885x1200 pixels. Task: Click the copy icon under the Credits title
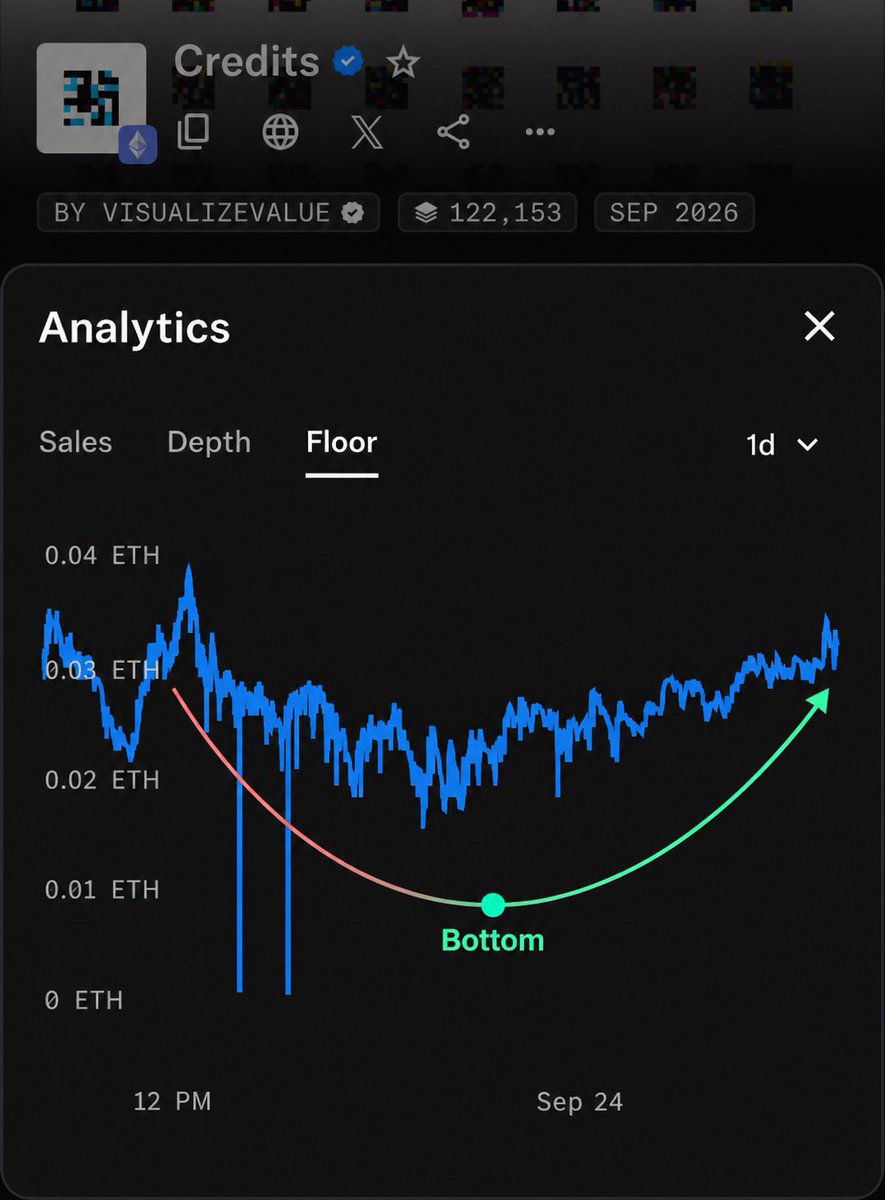point(193,132)
